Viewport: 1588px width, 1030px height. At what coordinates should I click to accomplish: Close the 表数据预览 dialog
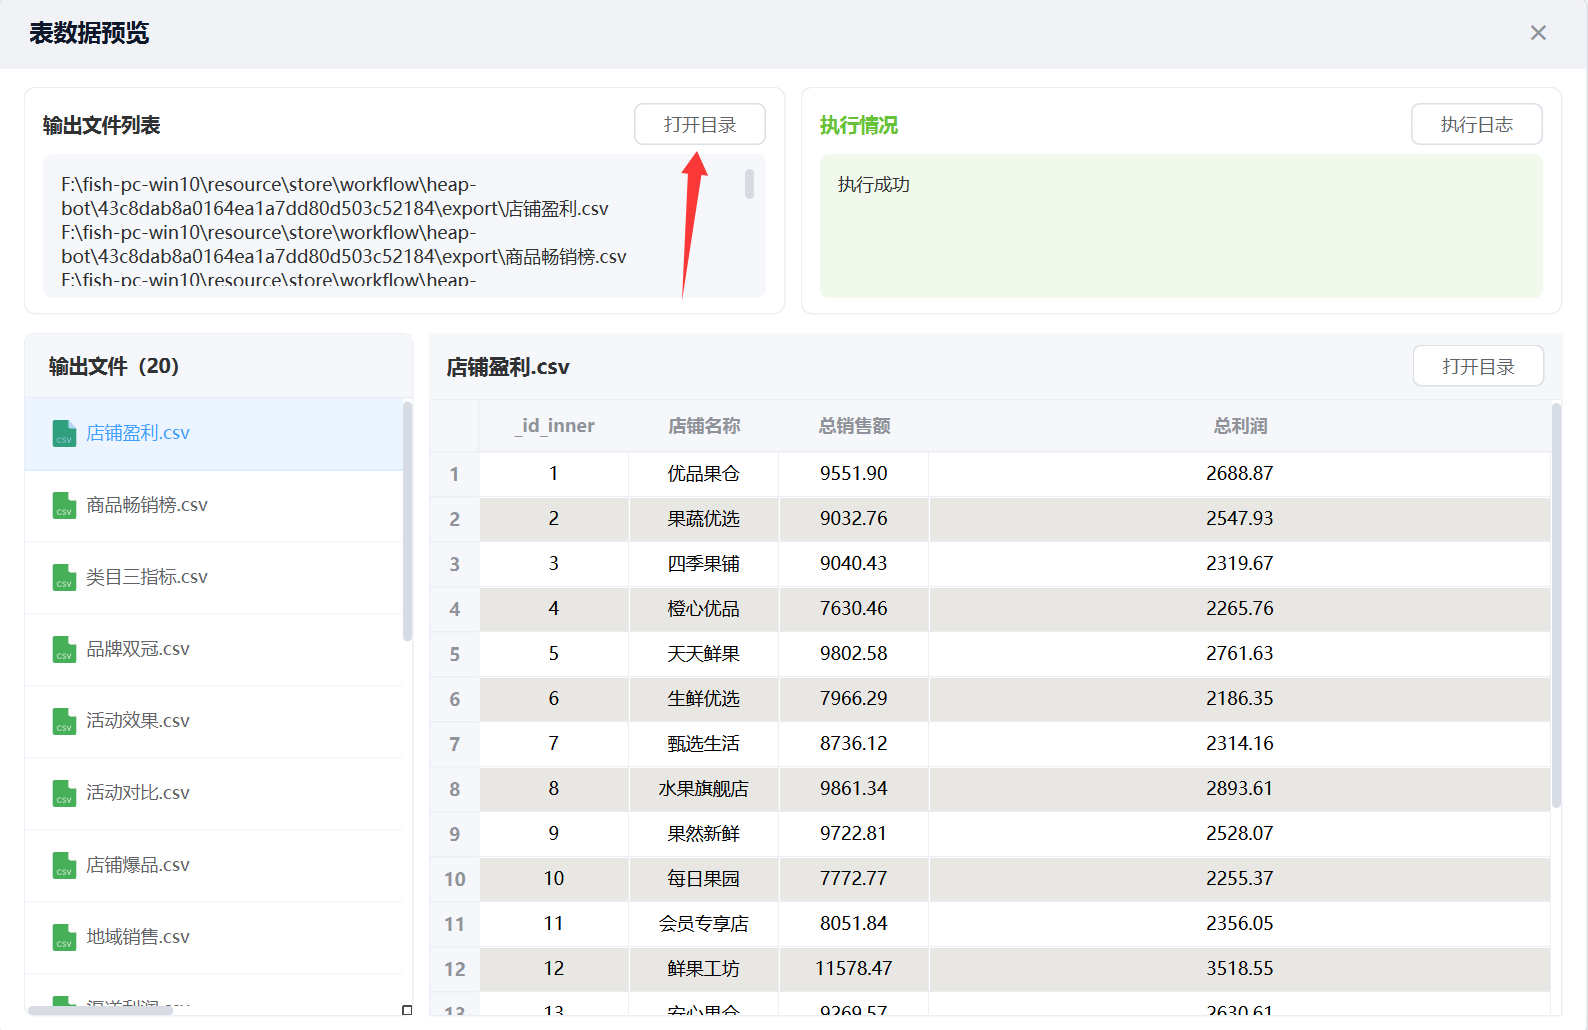pos(1538,33)
